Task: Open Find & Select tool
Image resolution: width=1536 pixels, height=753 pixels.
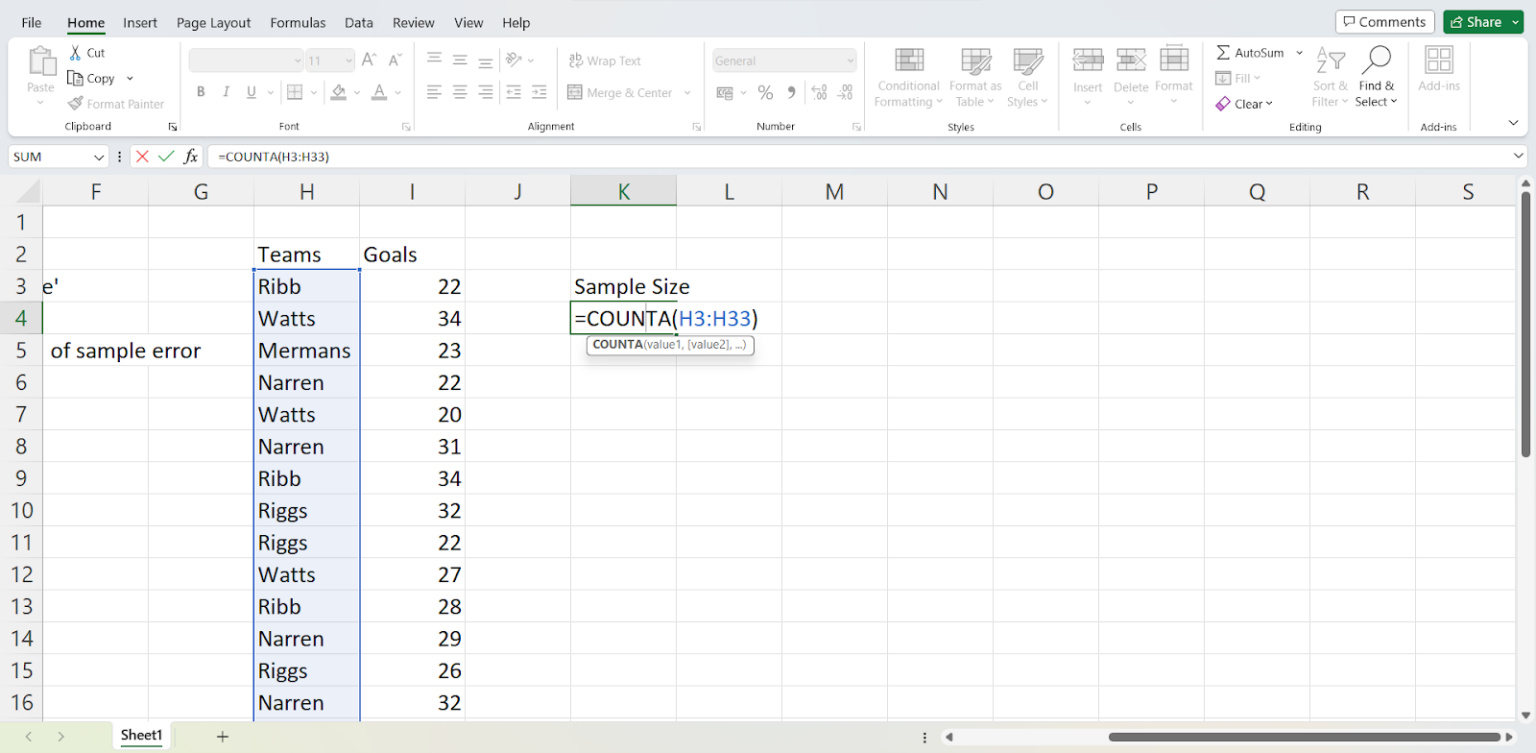Action: pos(1377,78)
